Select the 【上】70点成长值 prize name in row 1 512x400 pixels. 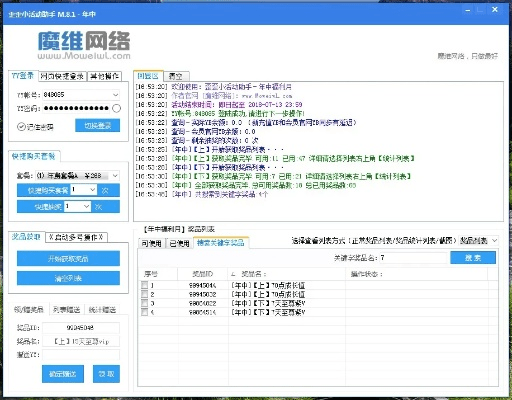pos(268,285)
